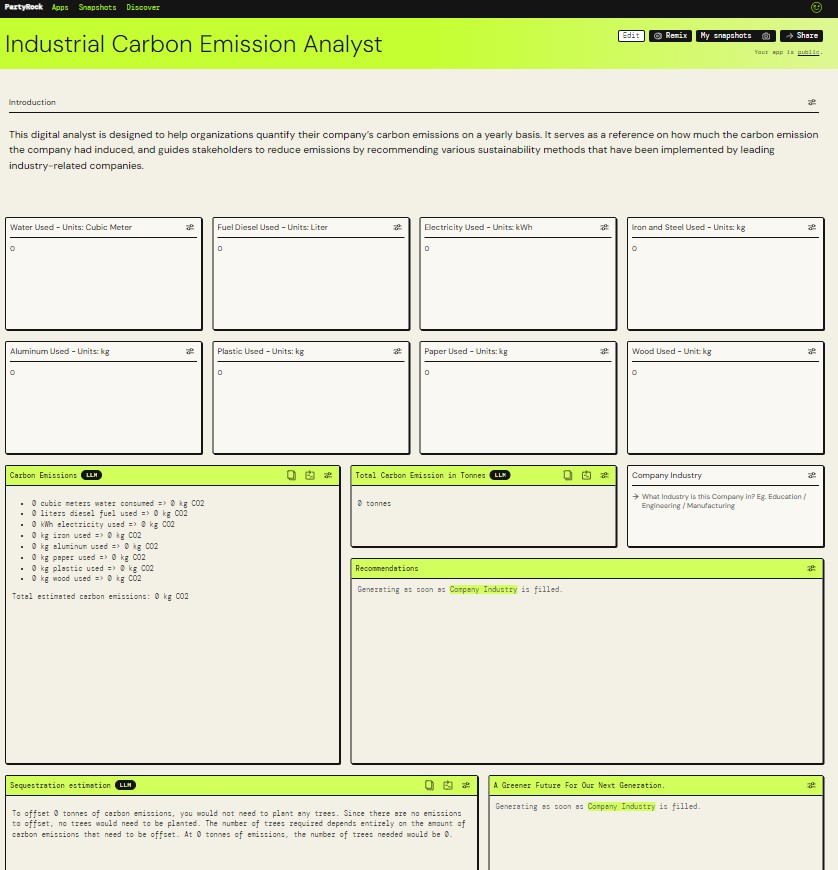The width and height of the screenshot is (838, 870).
Task: Click the camera icon beside My snapshots
Action: coord(765,35)
